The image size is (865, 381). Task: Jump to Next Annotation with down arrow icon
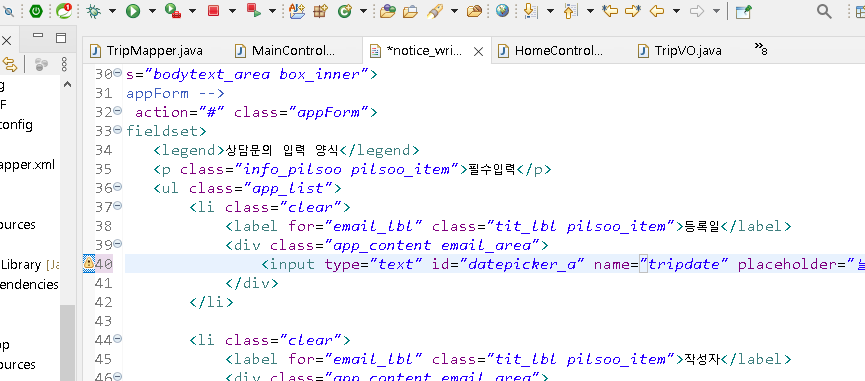[x=530, y=10]
